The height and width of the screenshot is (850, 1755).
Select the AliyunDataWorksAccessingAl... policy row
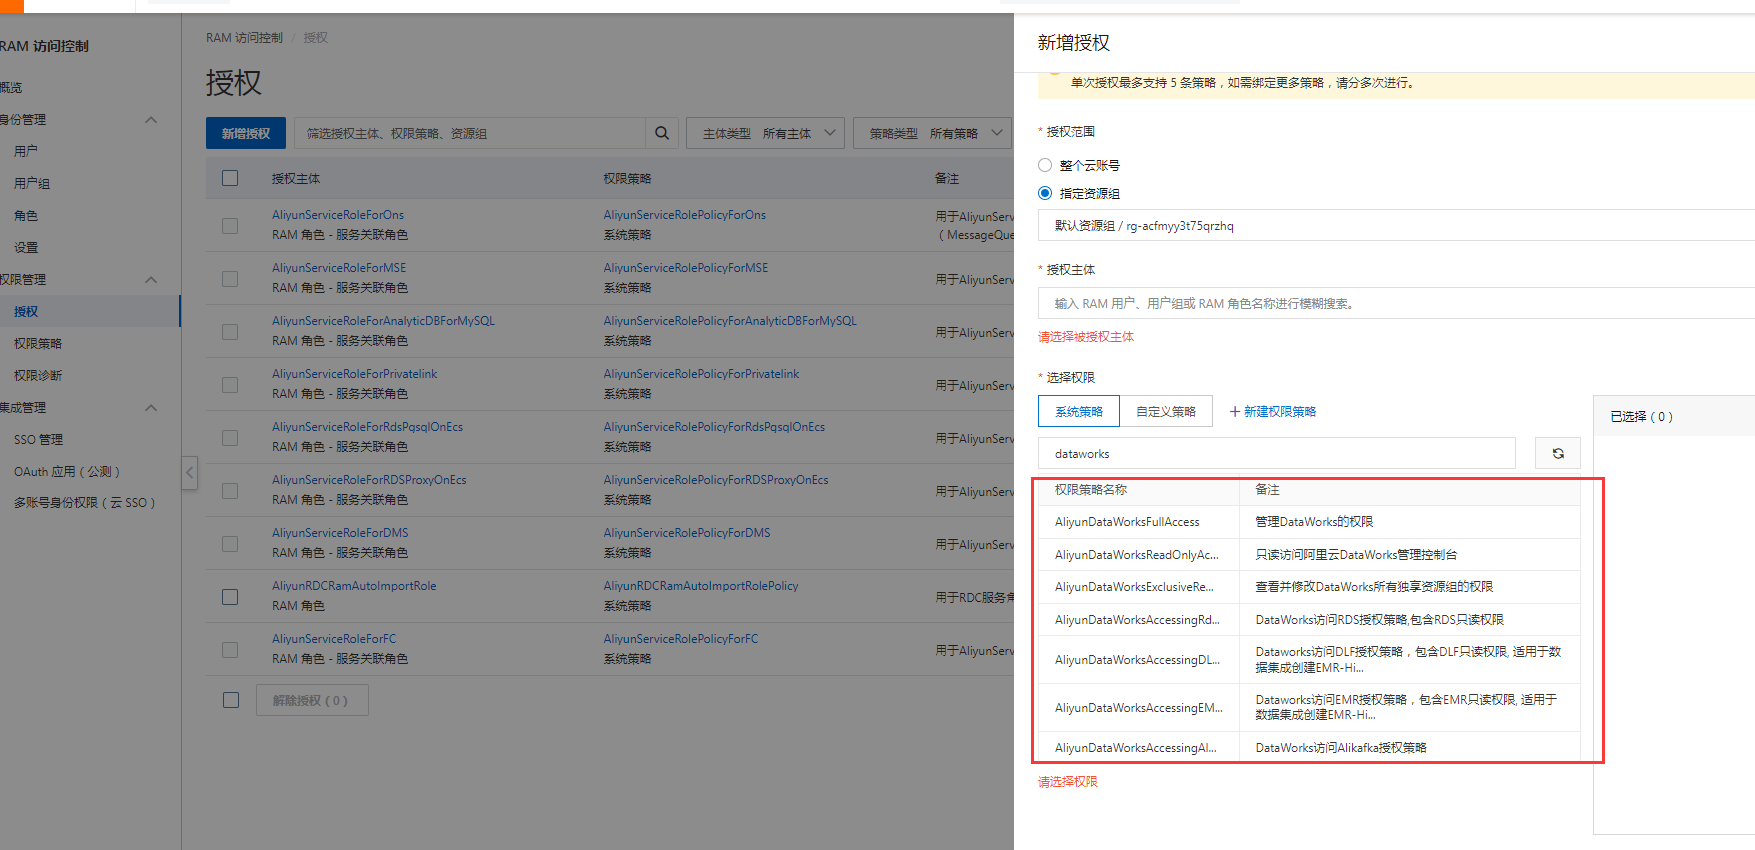click(x=1309, y=748)
